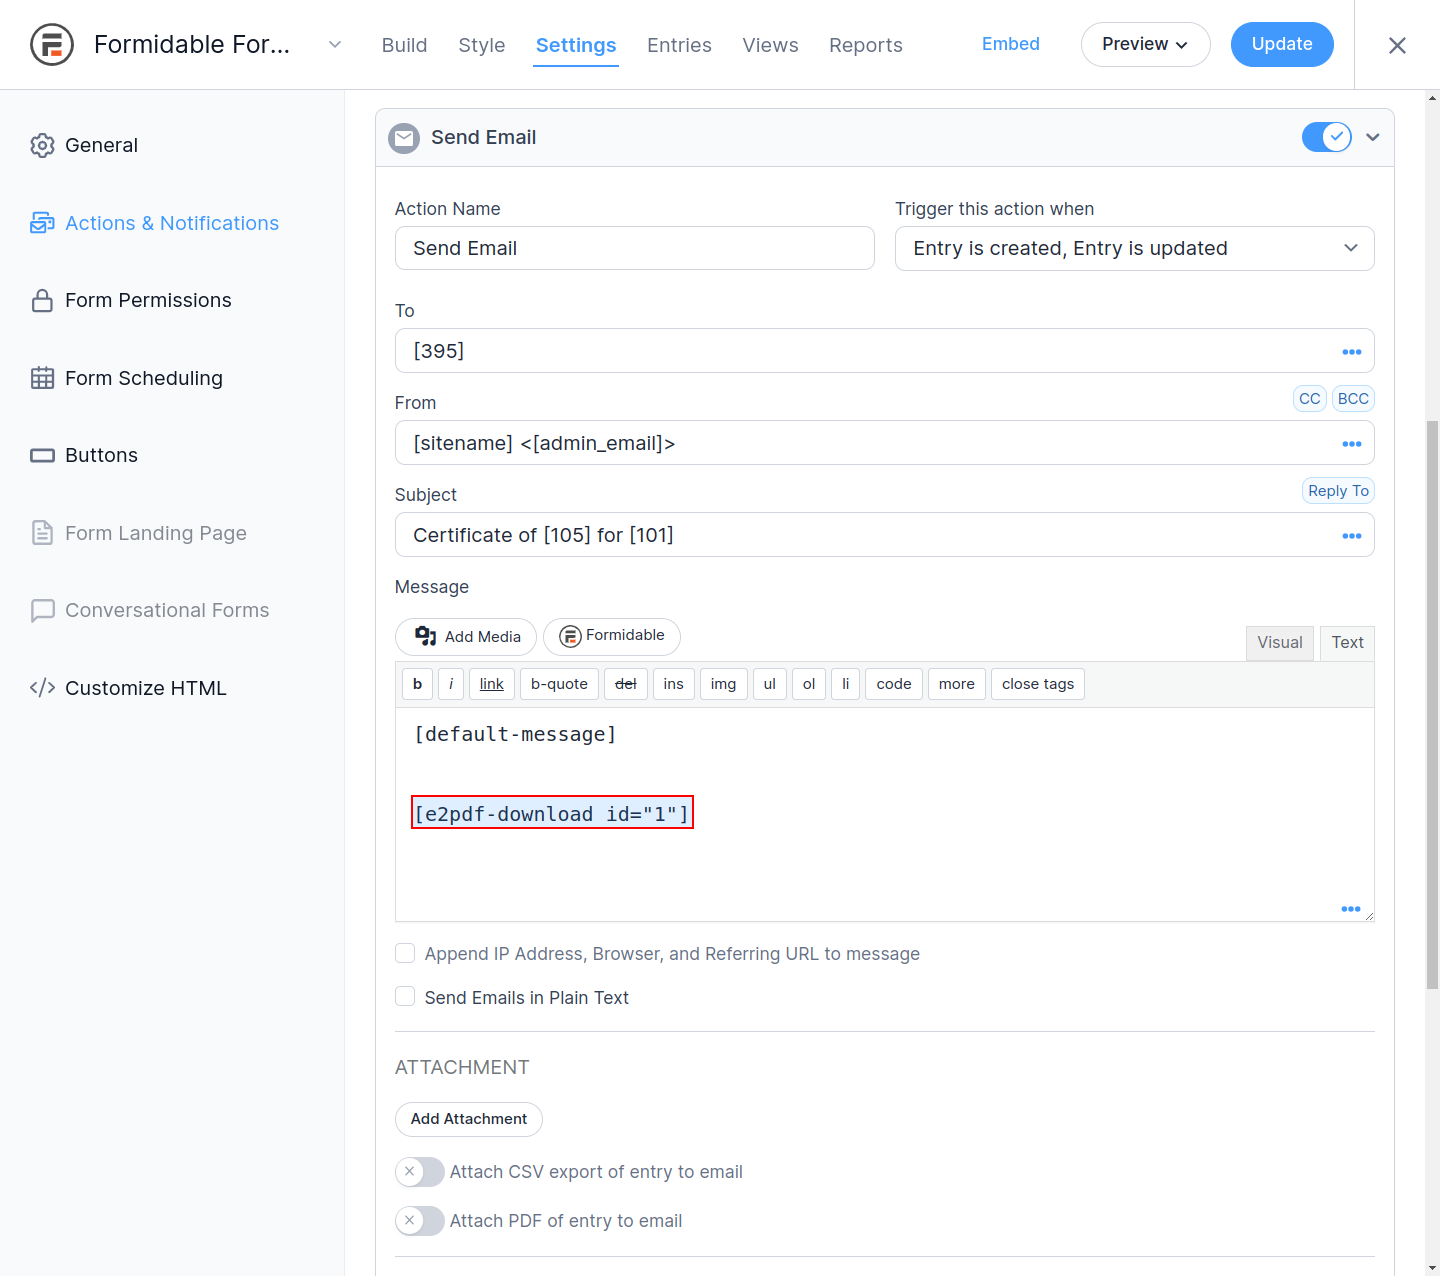Open shortcode options dots in Subject field
1440x1277 pixels.
pos(1351,536)
